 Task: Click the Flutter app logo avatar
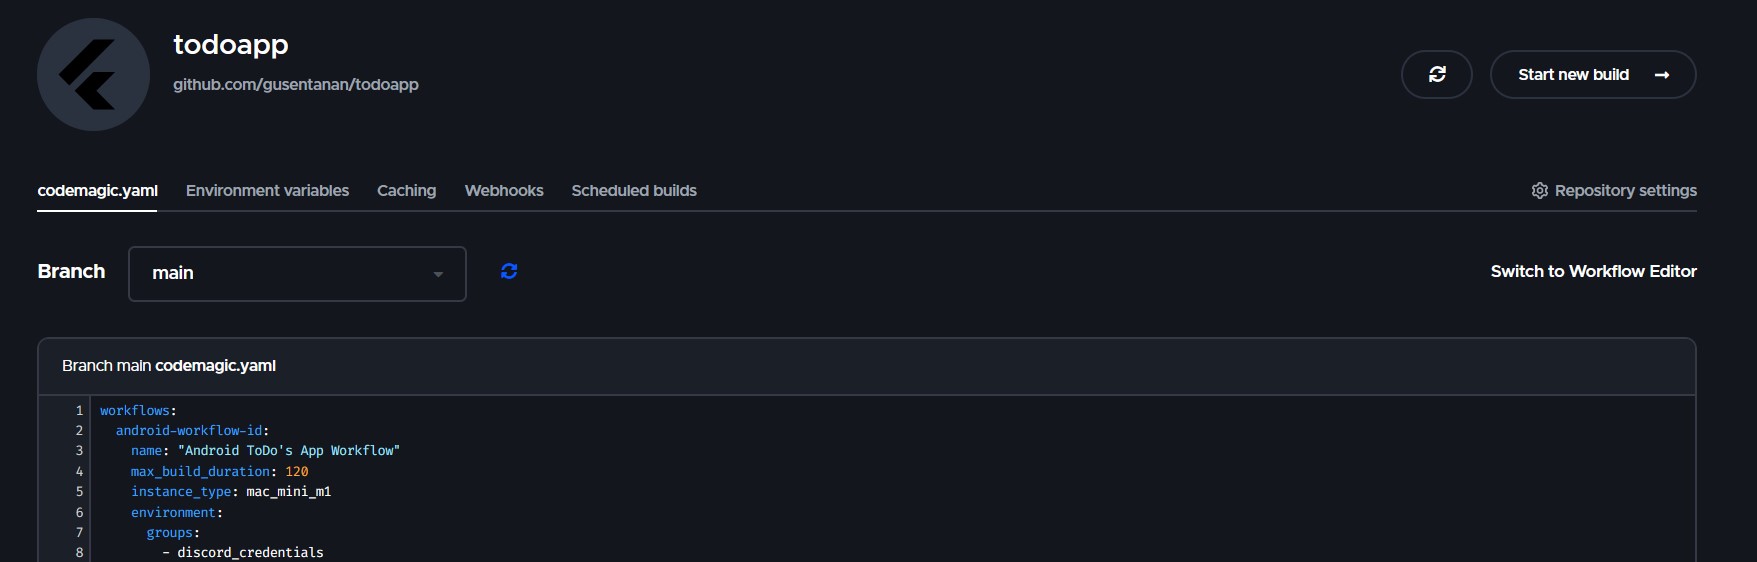point(93,74)
